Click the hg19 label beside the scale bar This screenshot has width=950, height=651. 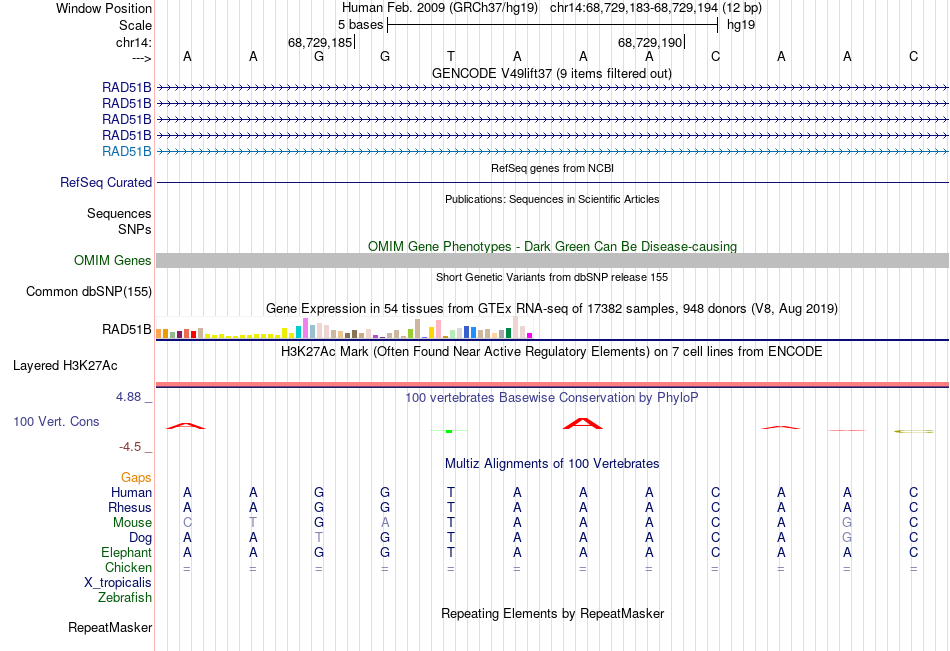pyautogui.click(x=740, y=25)
